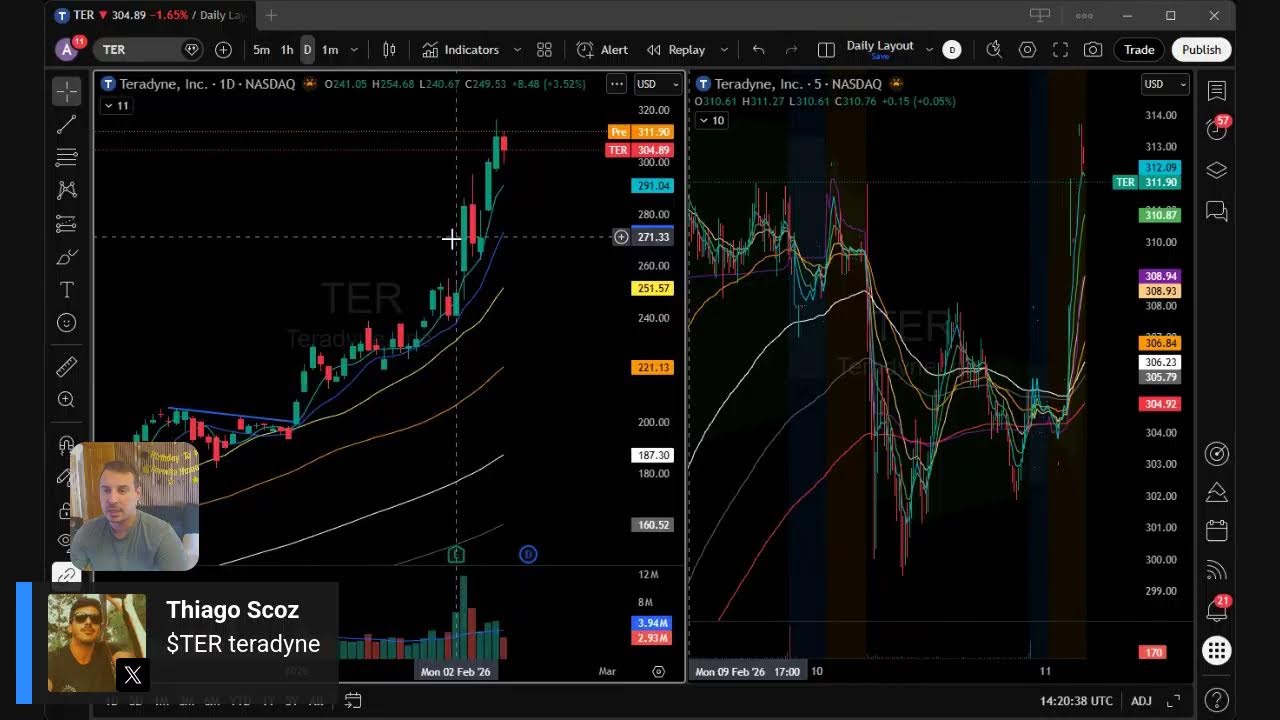Start bar Replay mode
Viewport: 1280px width, 720px height.
pyautogui.click(x=676, y=50)
